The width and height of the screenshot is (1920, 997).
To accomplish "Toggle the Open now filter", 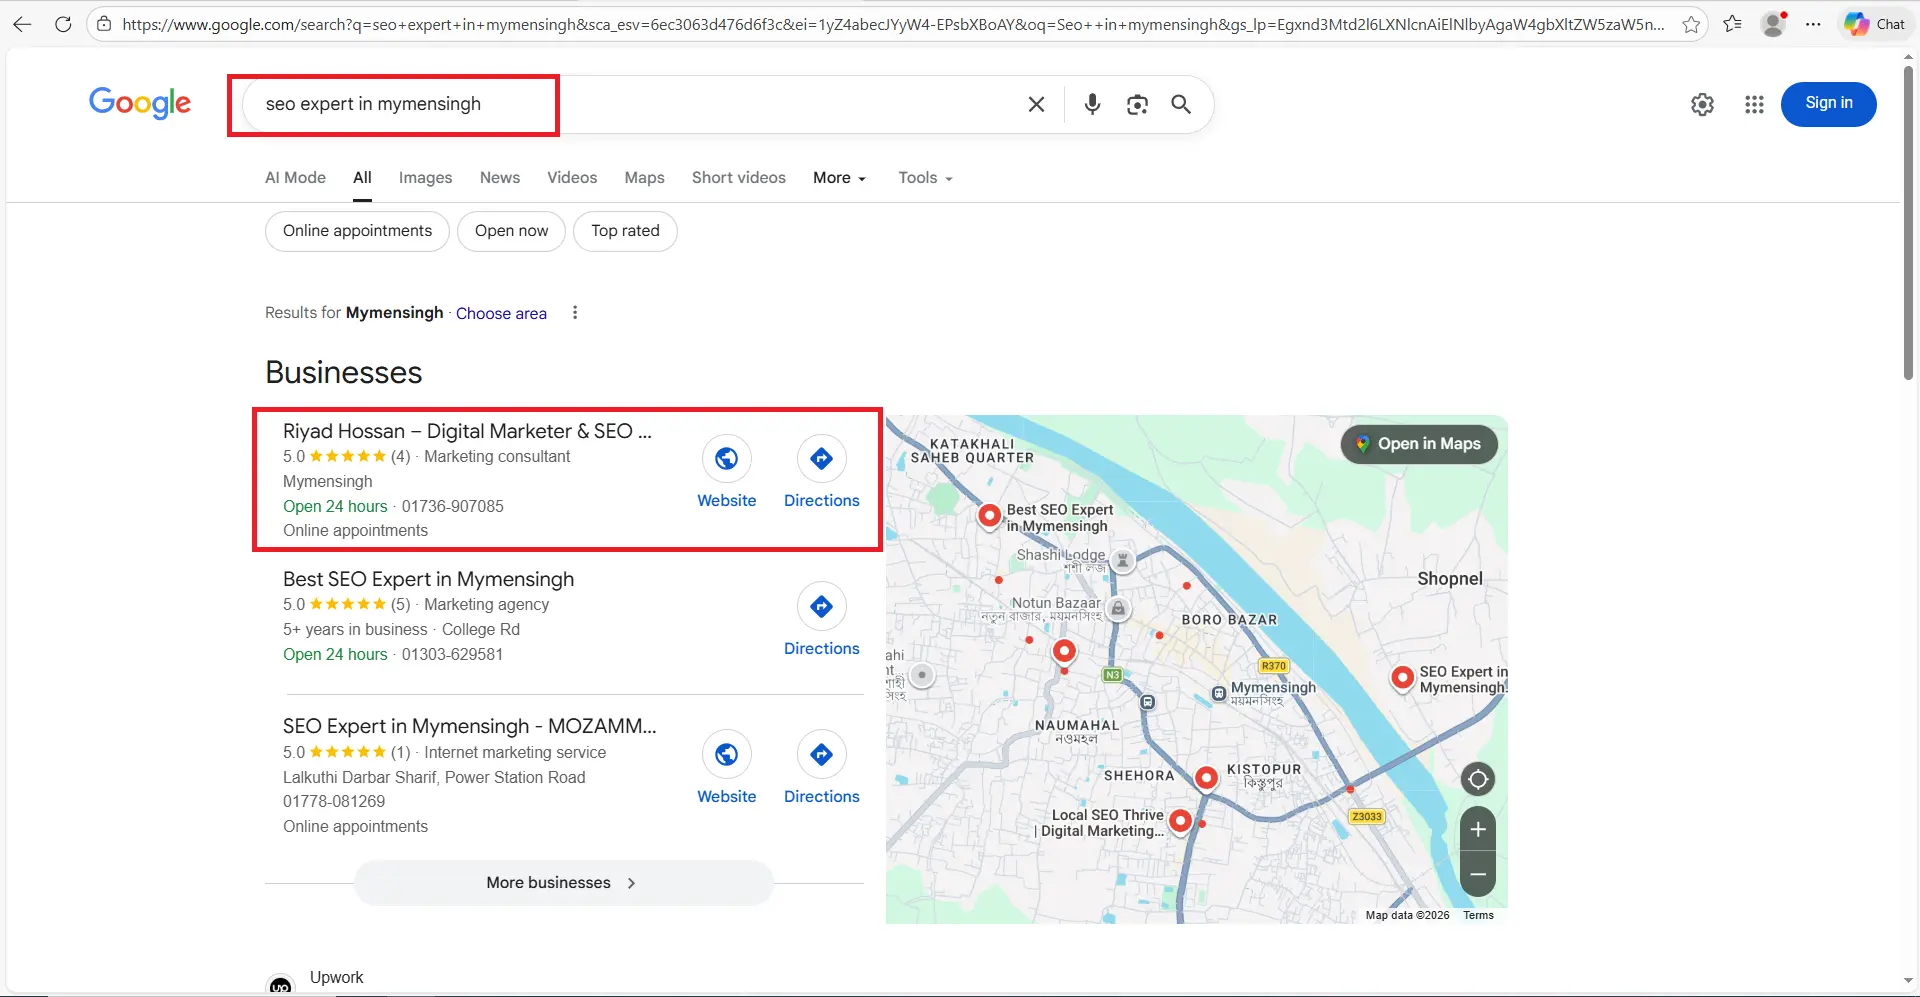I will [x=511, y=231].
